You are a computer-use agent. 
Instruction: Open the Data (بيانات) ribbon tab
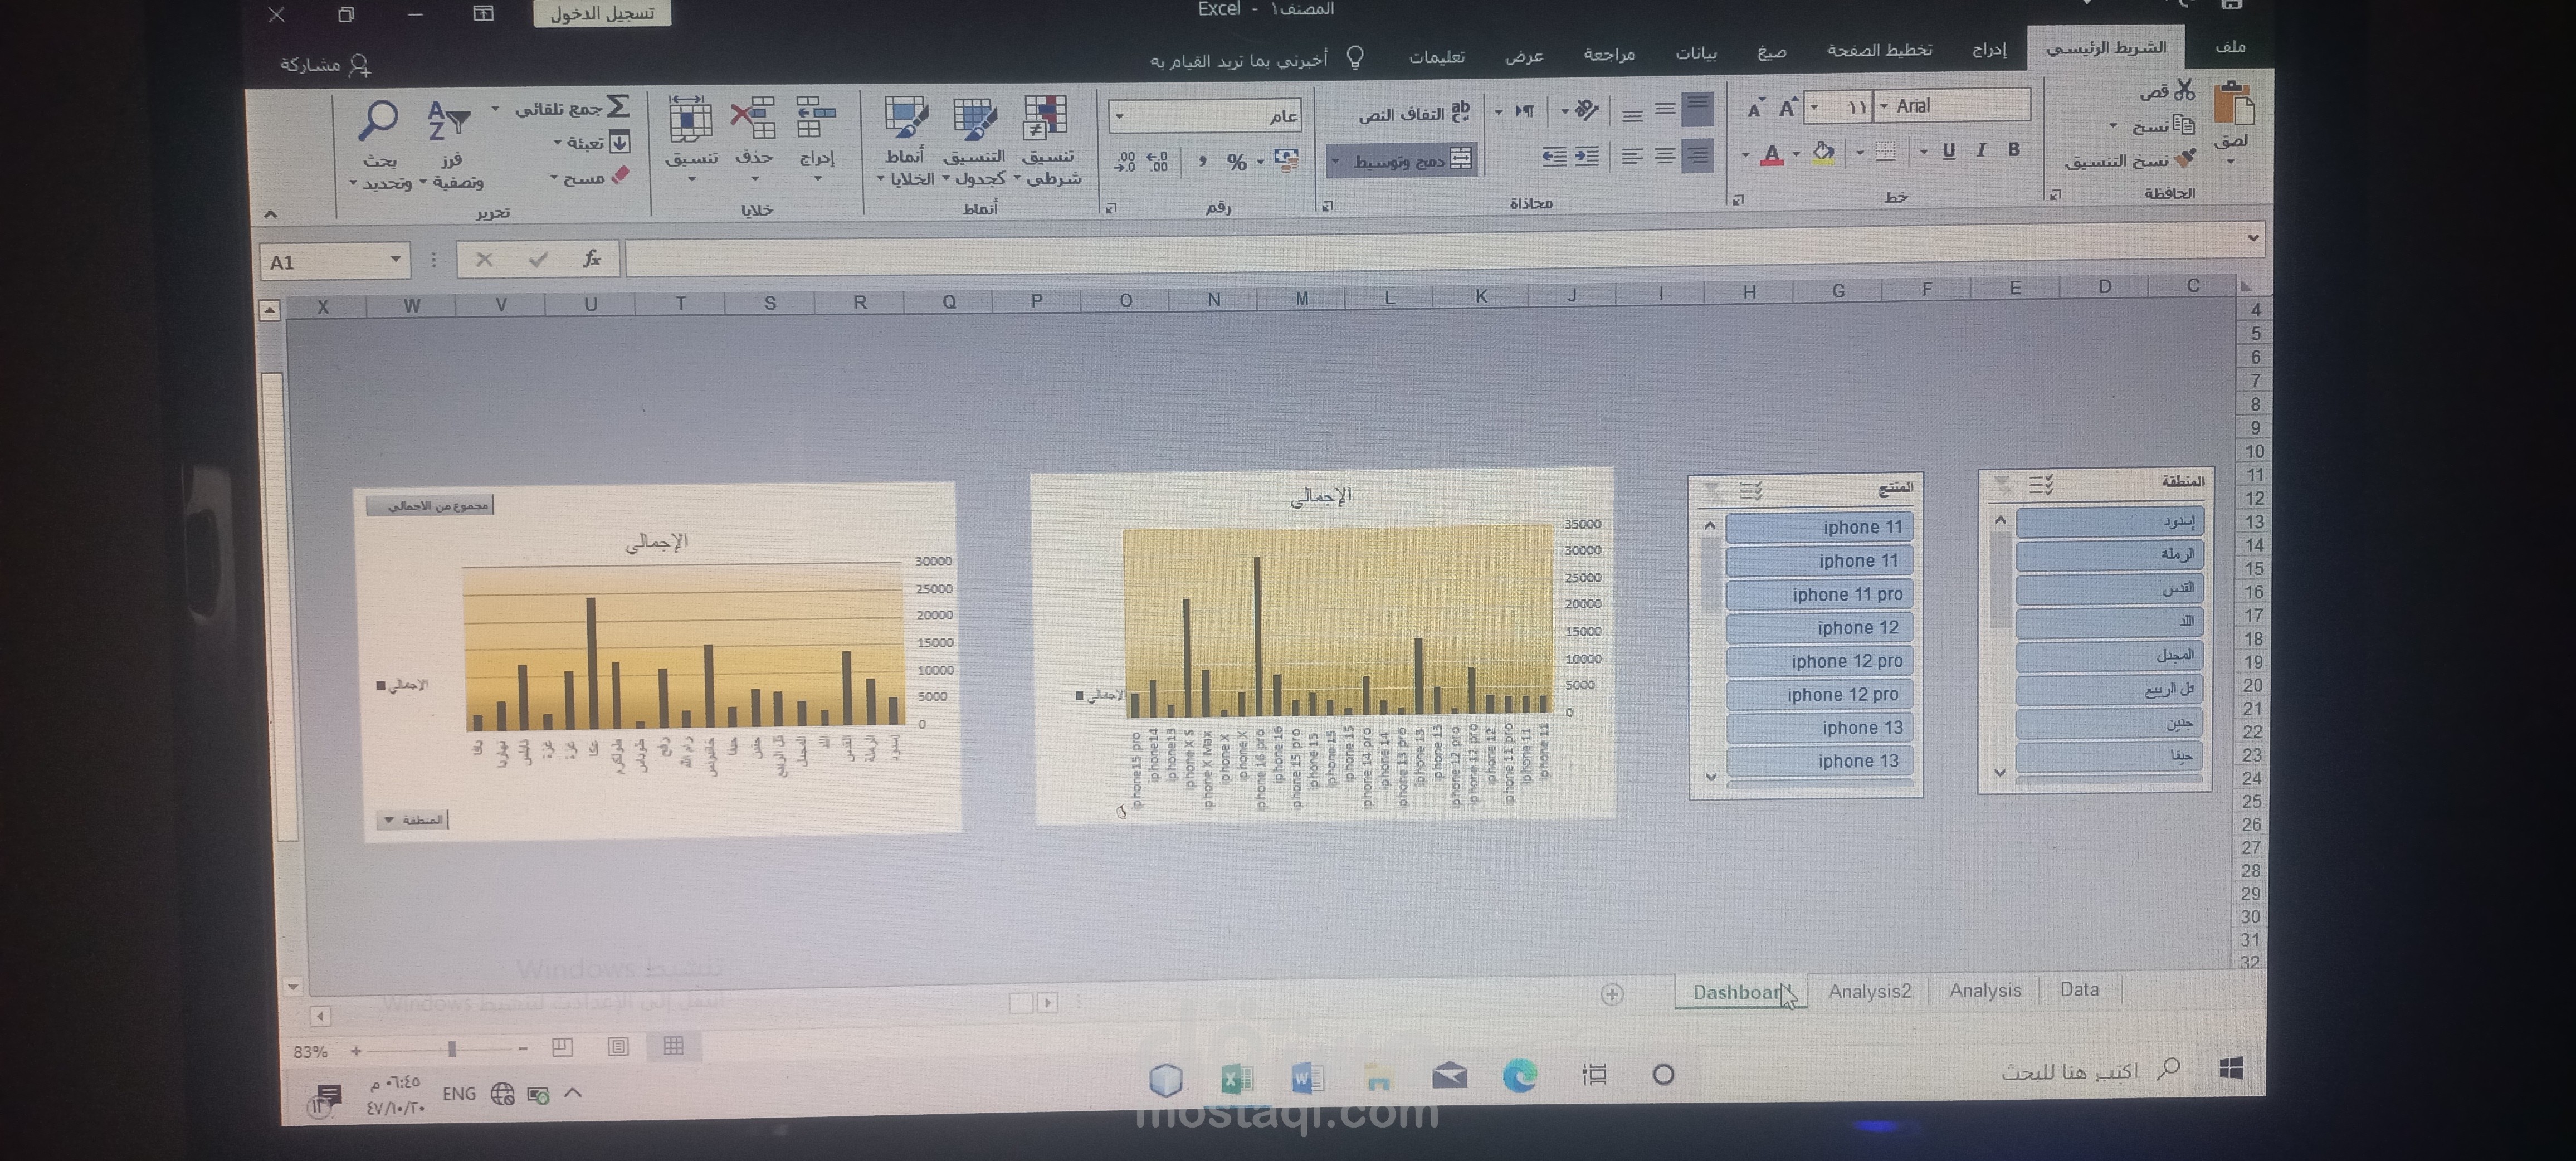click(x=1696, y=53)
